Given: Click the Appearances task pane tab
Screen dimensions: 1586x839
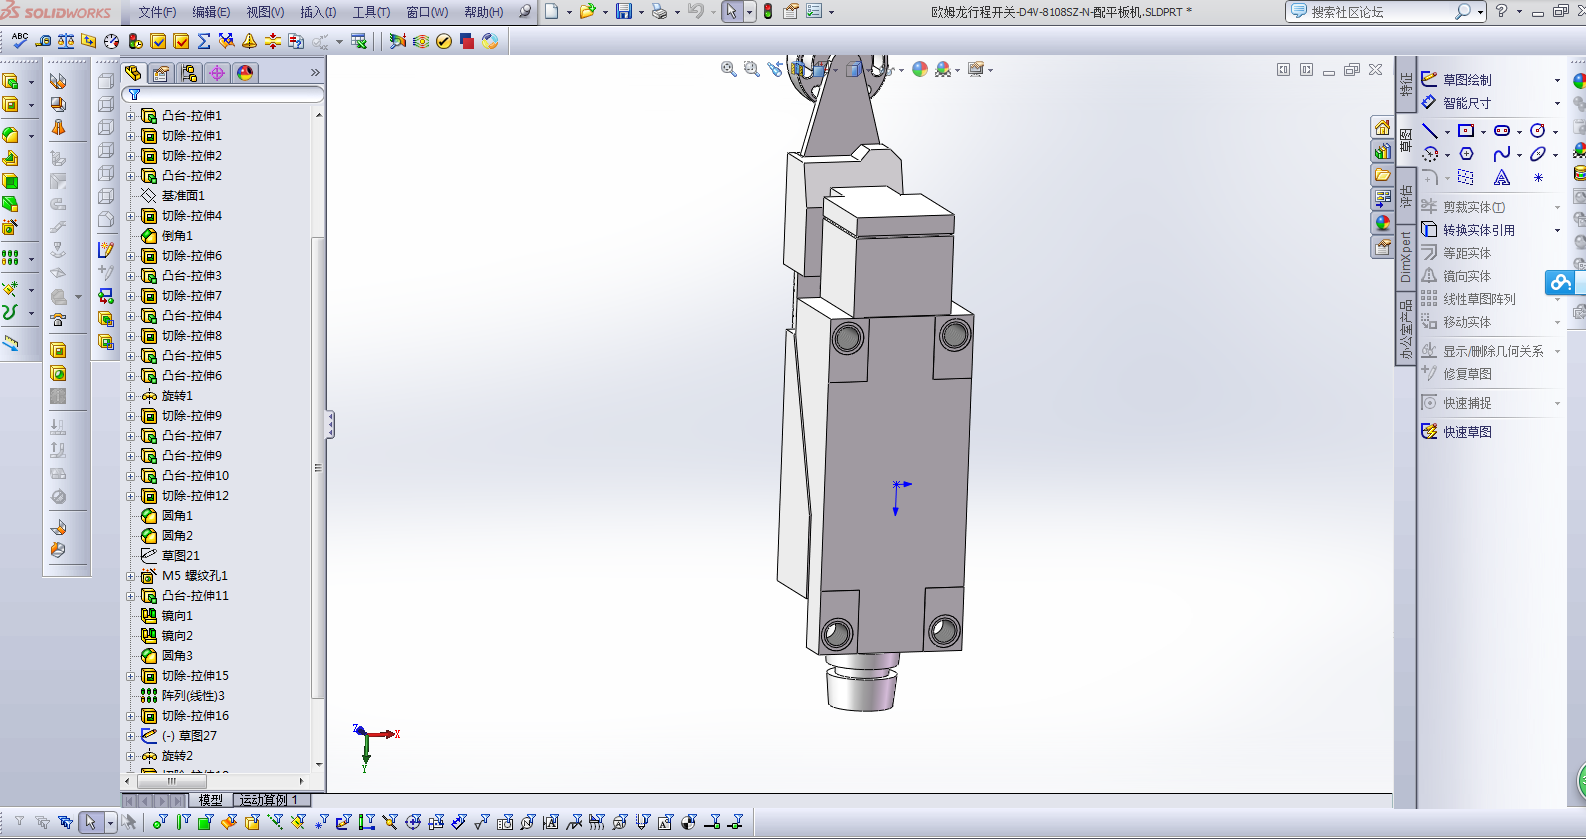Looking at the screenshot, I should coord(1382,223).
